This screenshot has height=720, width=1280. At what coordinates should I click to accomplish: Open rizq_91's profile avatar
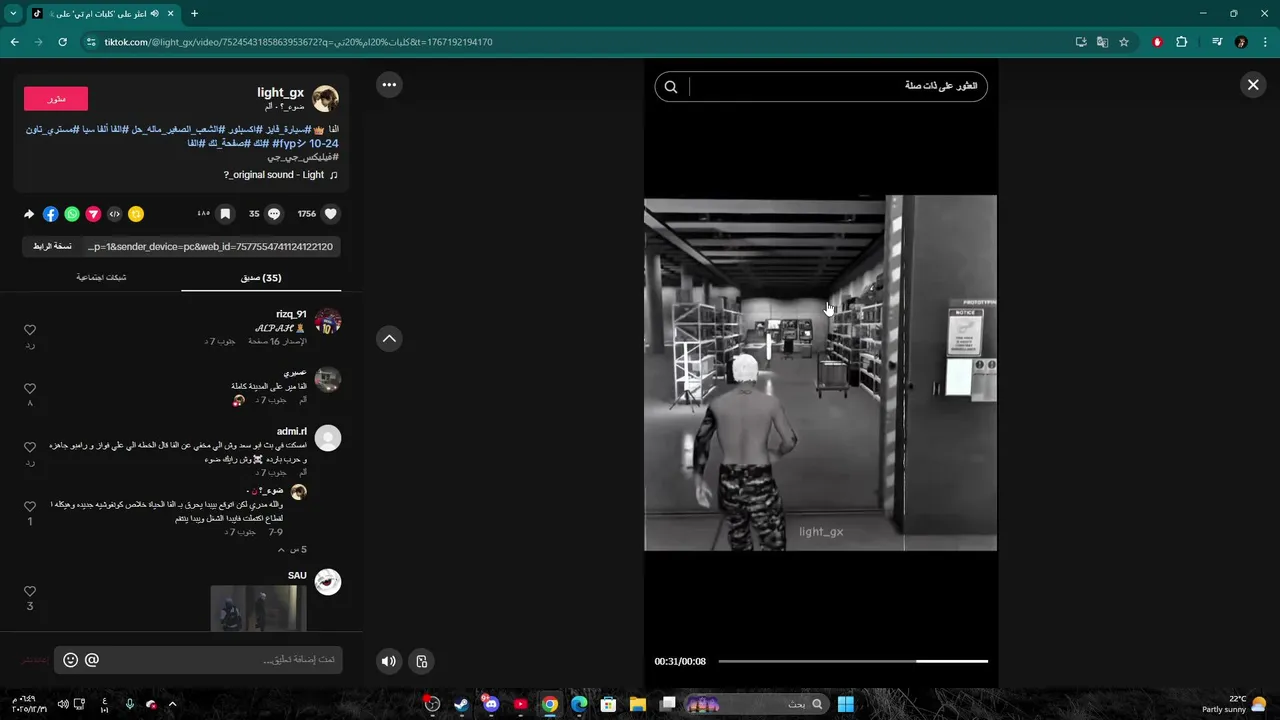click(x=328, y=321)
